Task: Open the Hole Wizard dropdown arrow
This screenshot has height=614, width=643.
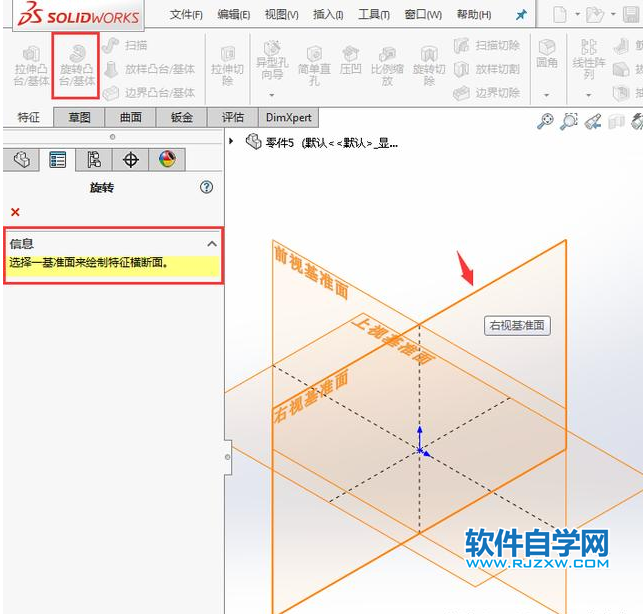Action: coord(271,95)
